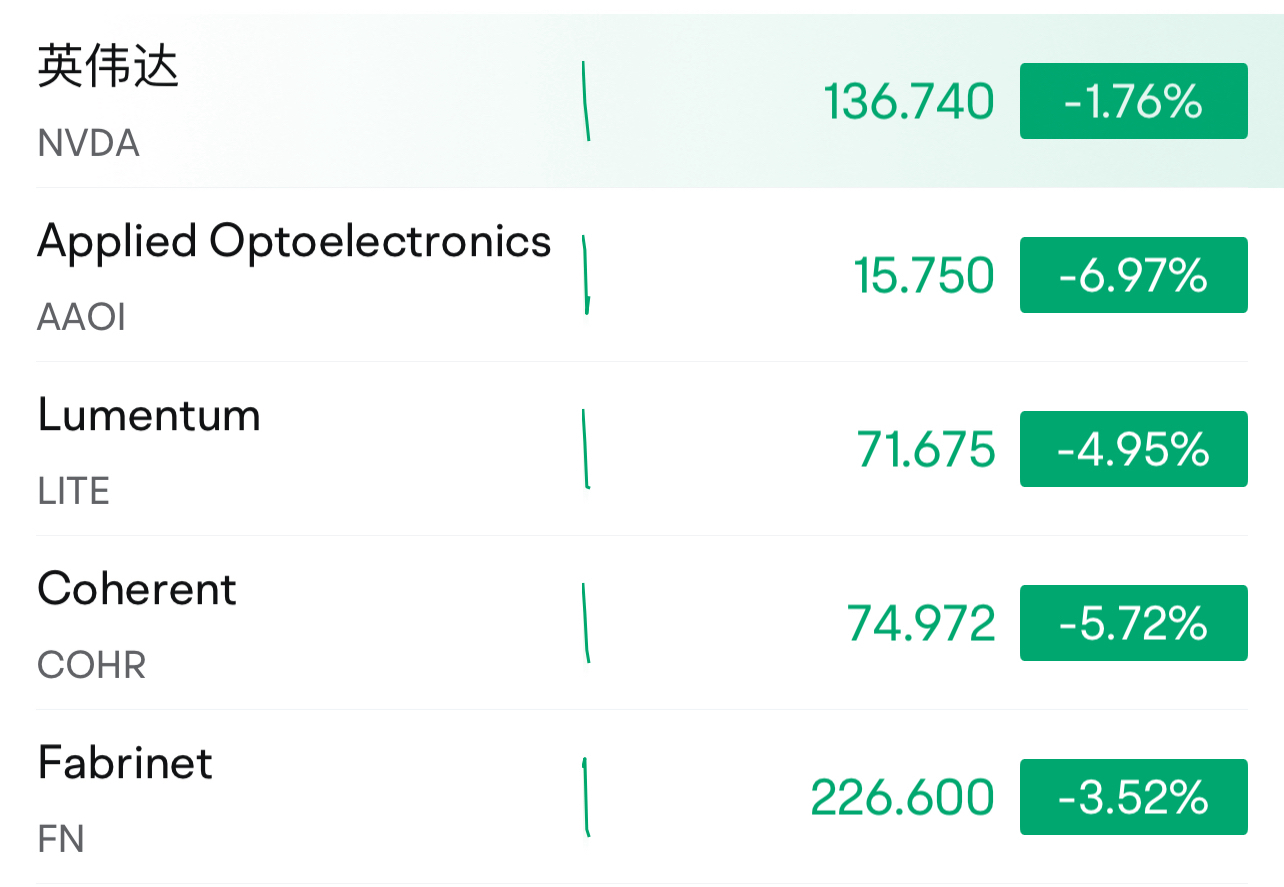Click Coherent price 74.972

(x=921, y=624)
